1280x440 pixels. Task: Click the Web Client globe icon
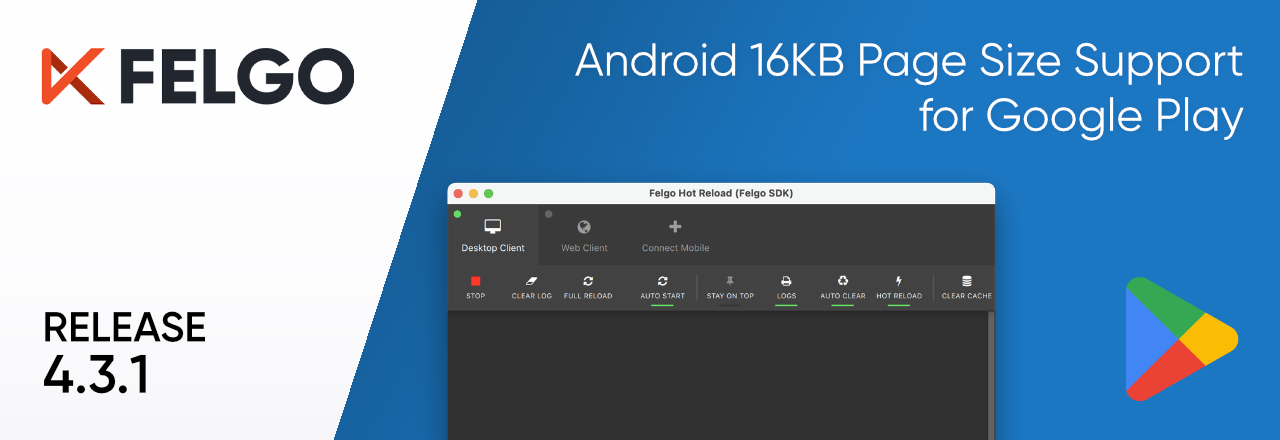[584, 227]
